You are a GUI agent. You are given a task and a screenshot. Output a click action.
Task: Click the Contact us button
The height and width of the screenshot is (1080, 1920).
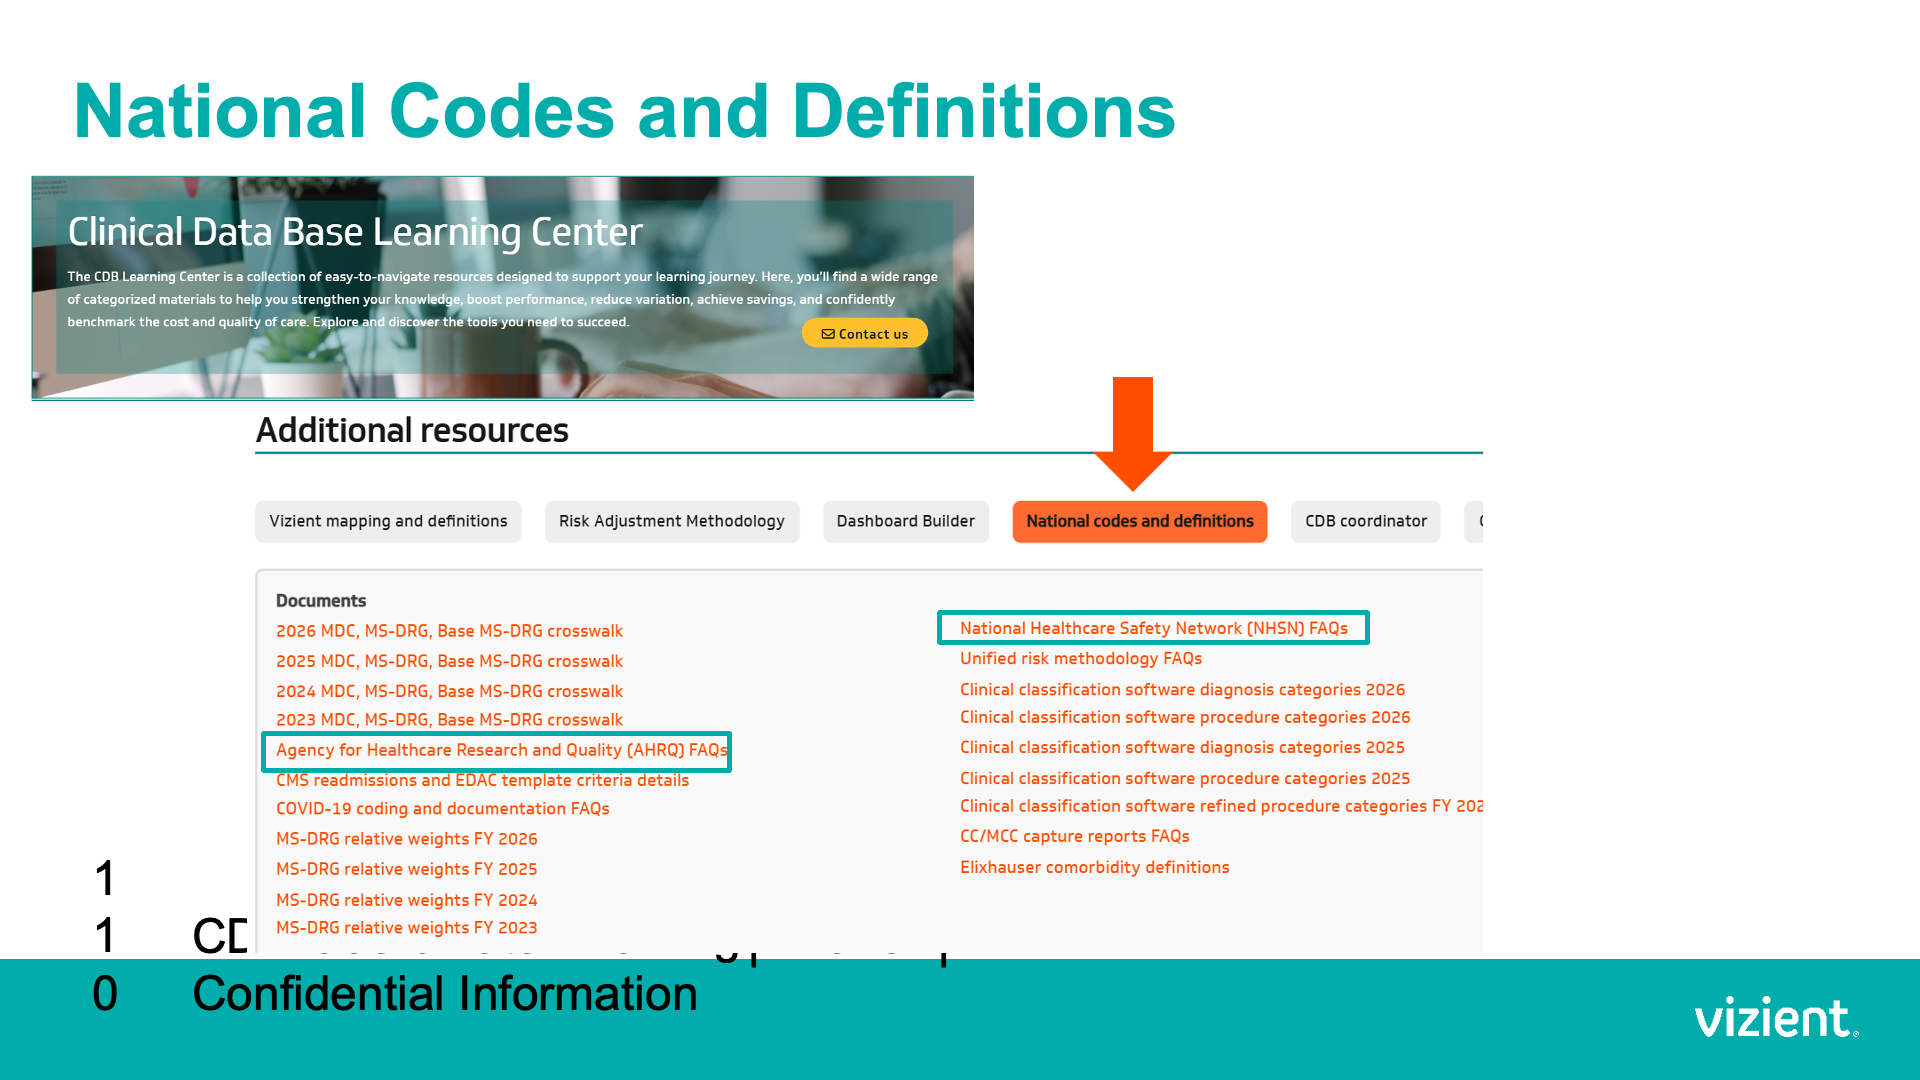864,334
